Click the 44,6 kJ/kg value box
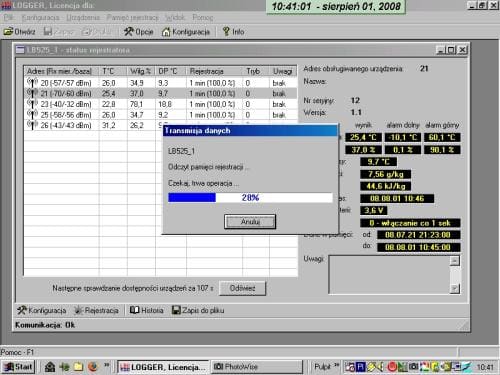This screenshot has width=500, height=375. coord(386,186)
